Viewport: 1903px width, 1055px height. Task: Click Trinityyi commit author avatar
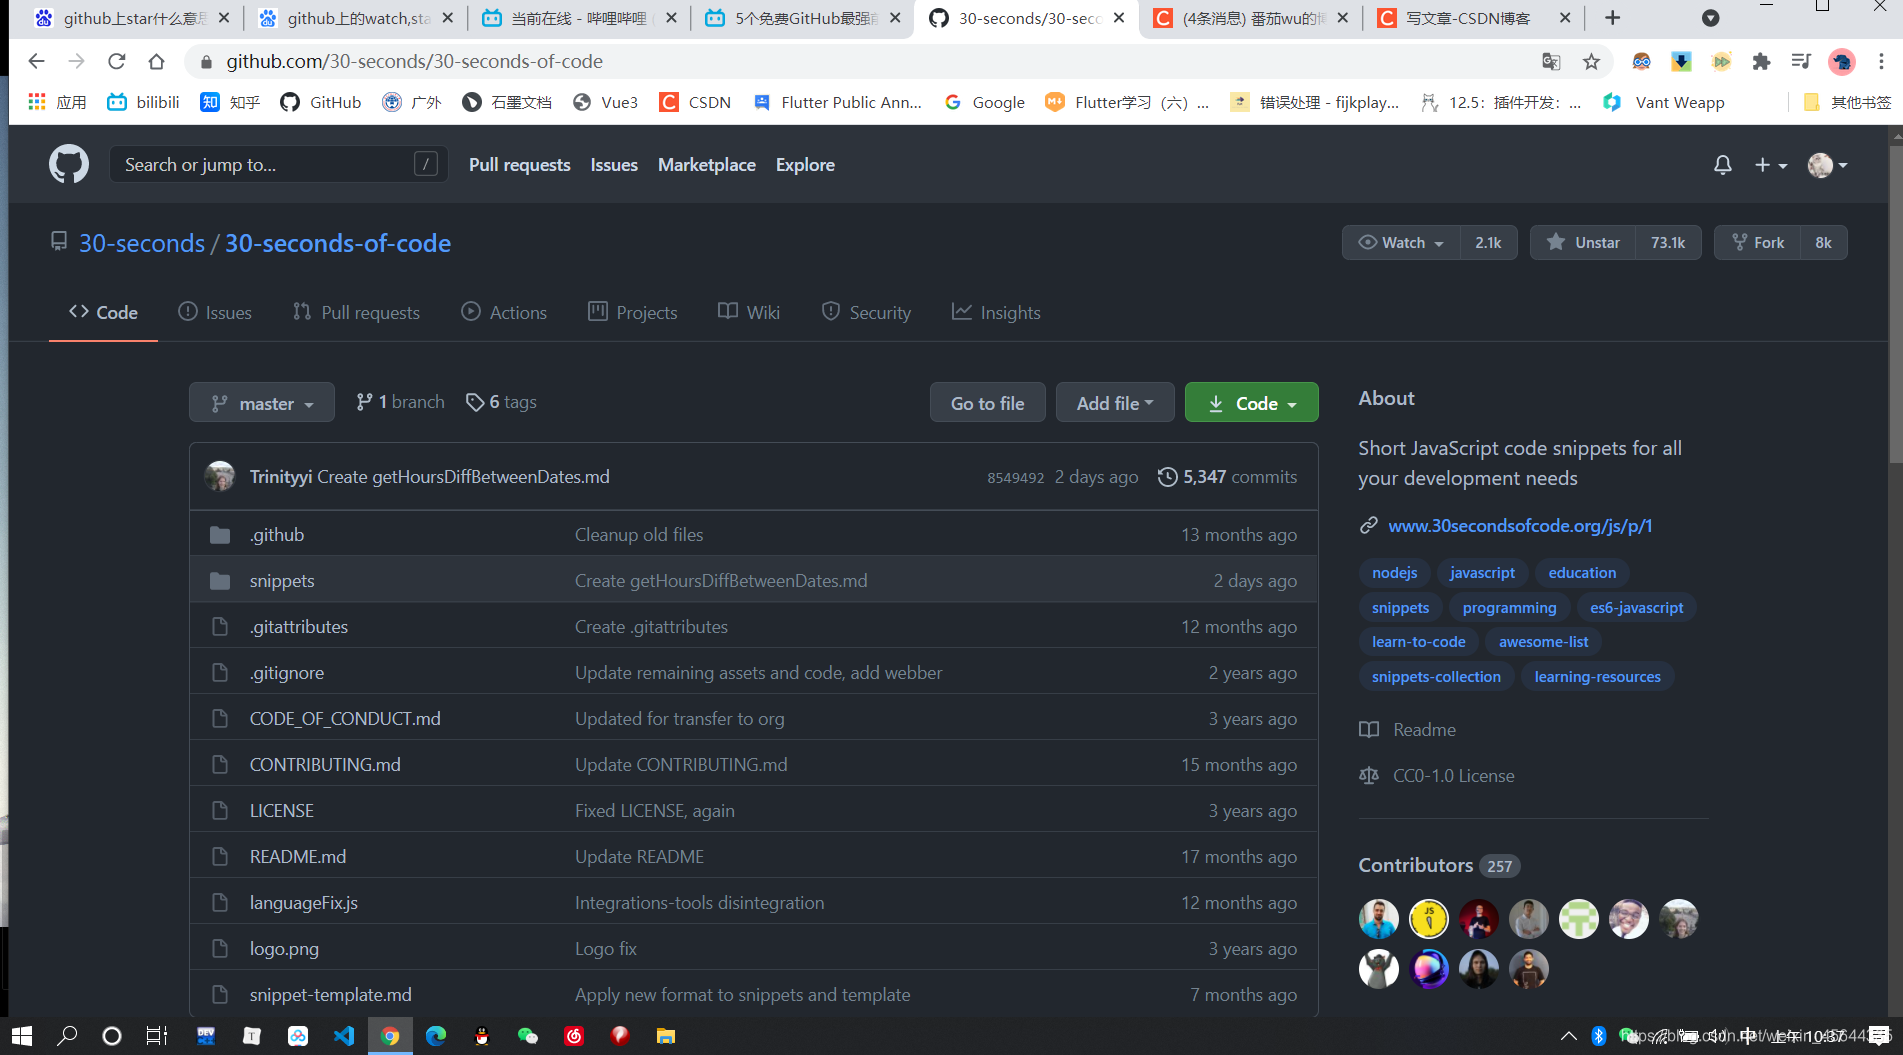220,476
